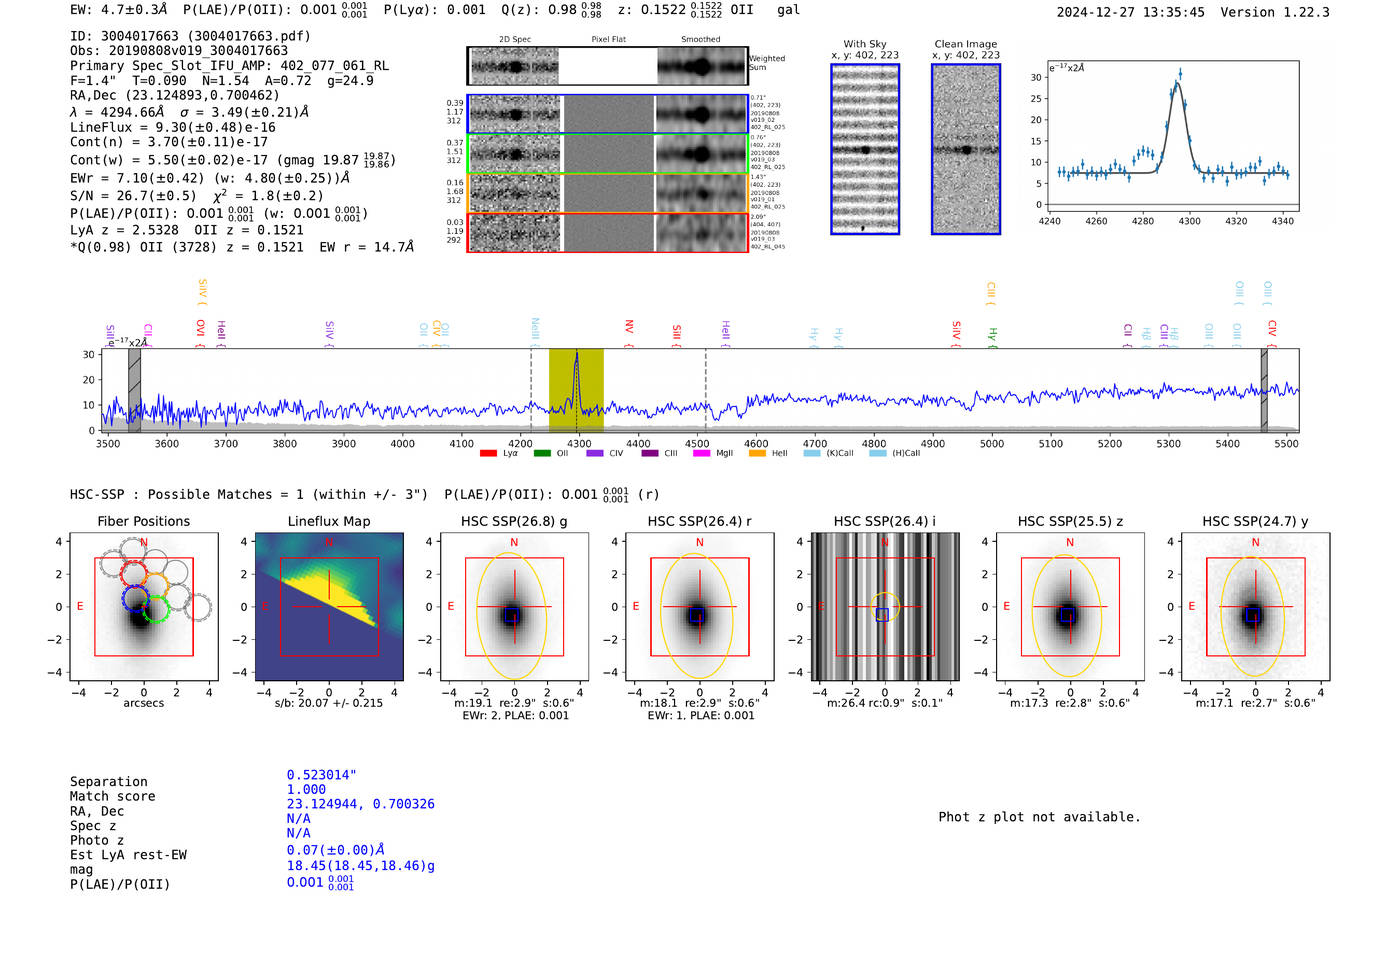Select the orange-bordered 2D spectrum row

click(x=608, y=193)
